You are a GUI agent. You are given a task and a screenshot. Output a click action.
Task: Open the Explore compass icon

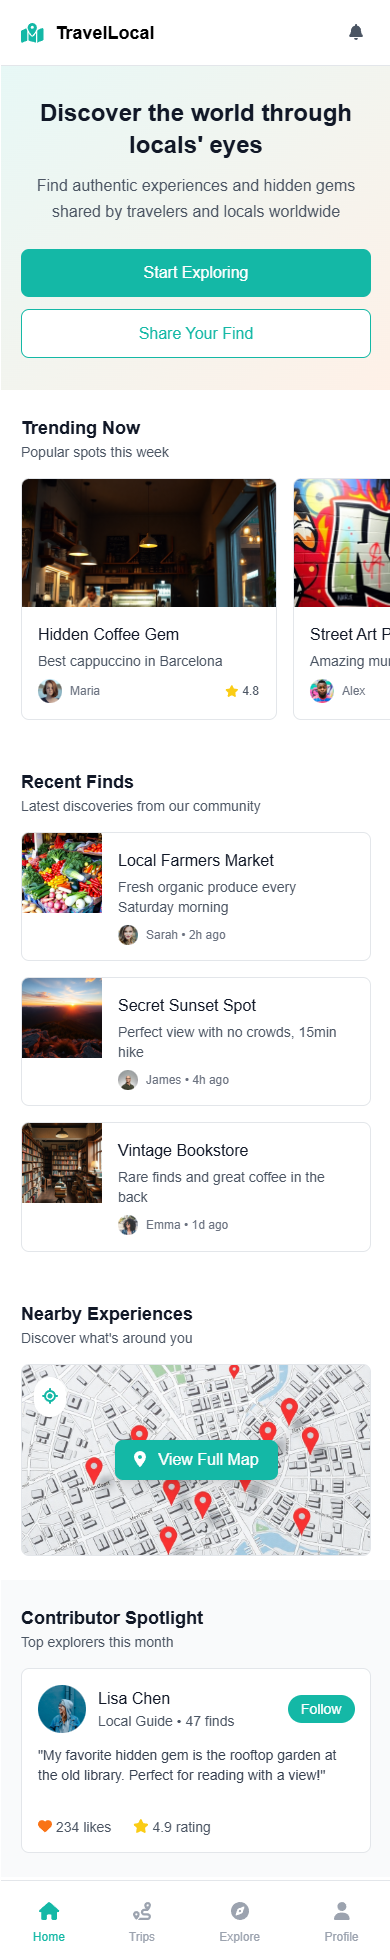[x=240, y=1911]
